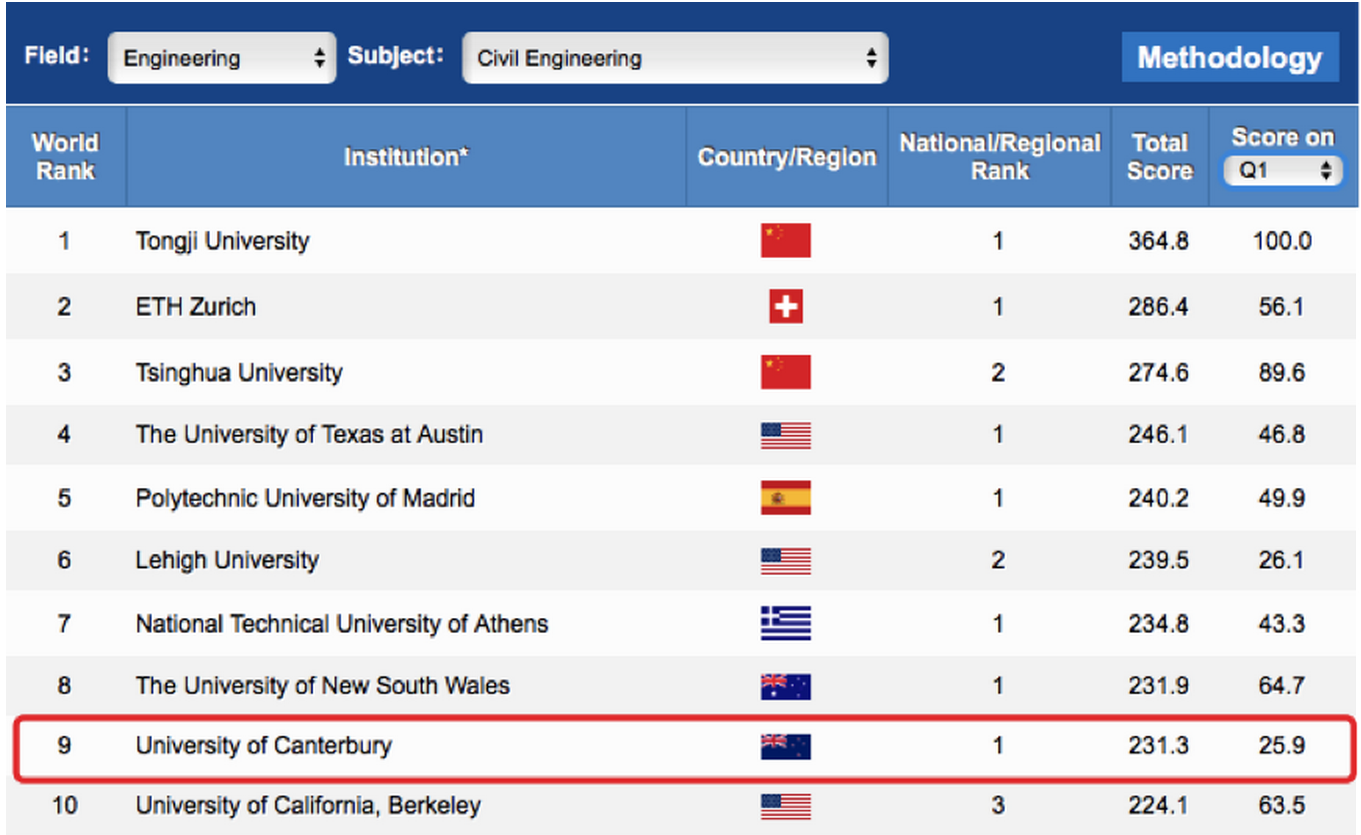Open the Field dropdown showing Engineering

click(221, 58)
